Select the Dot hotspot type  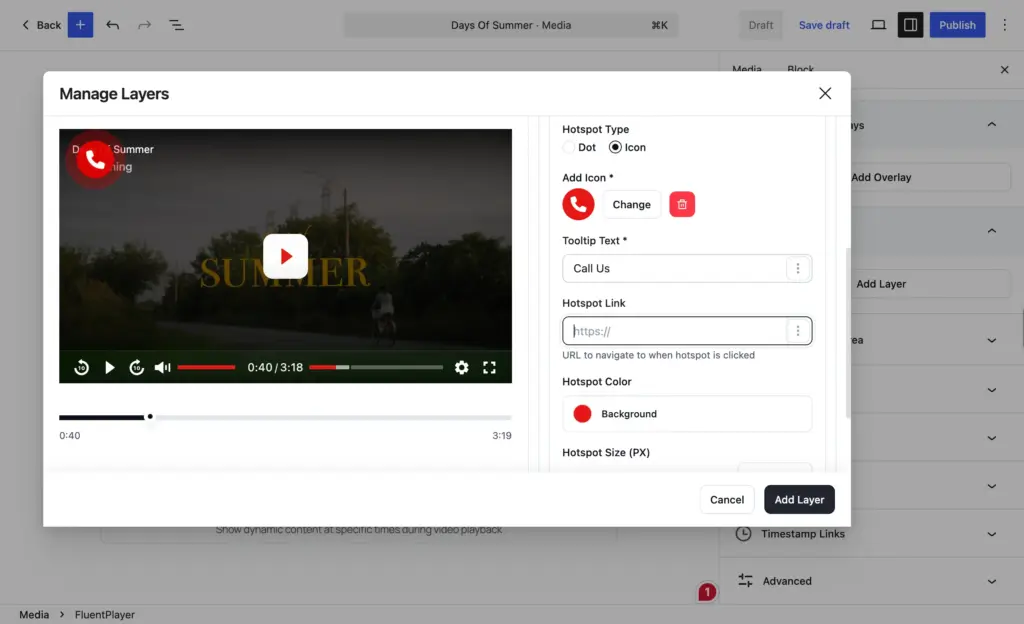point(569,148)
